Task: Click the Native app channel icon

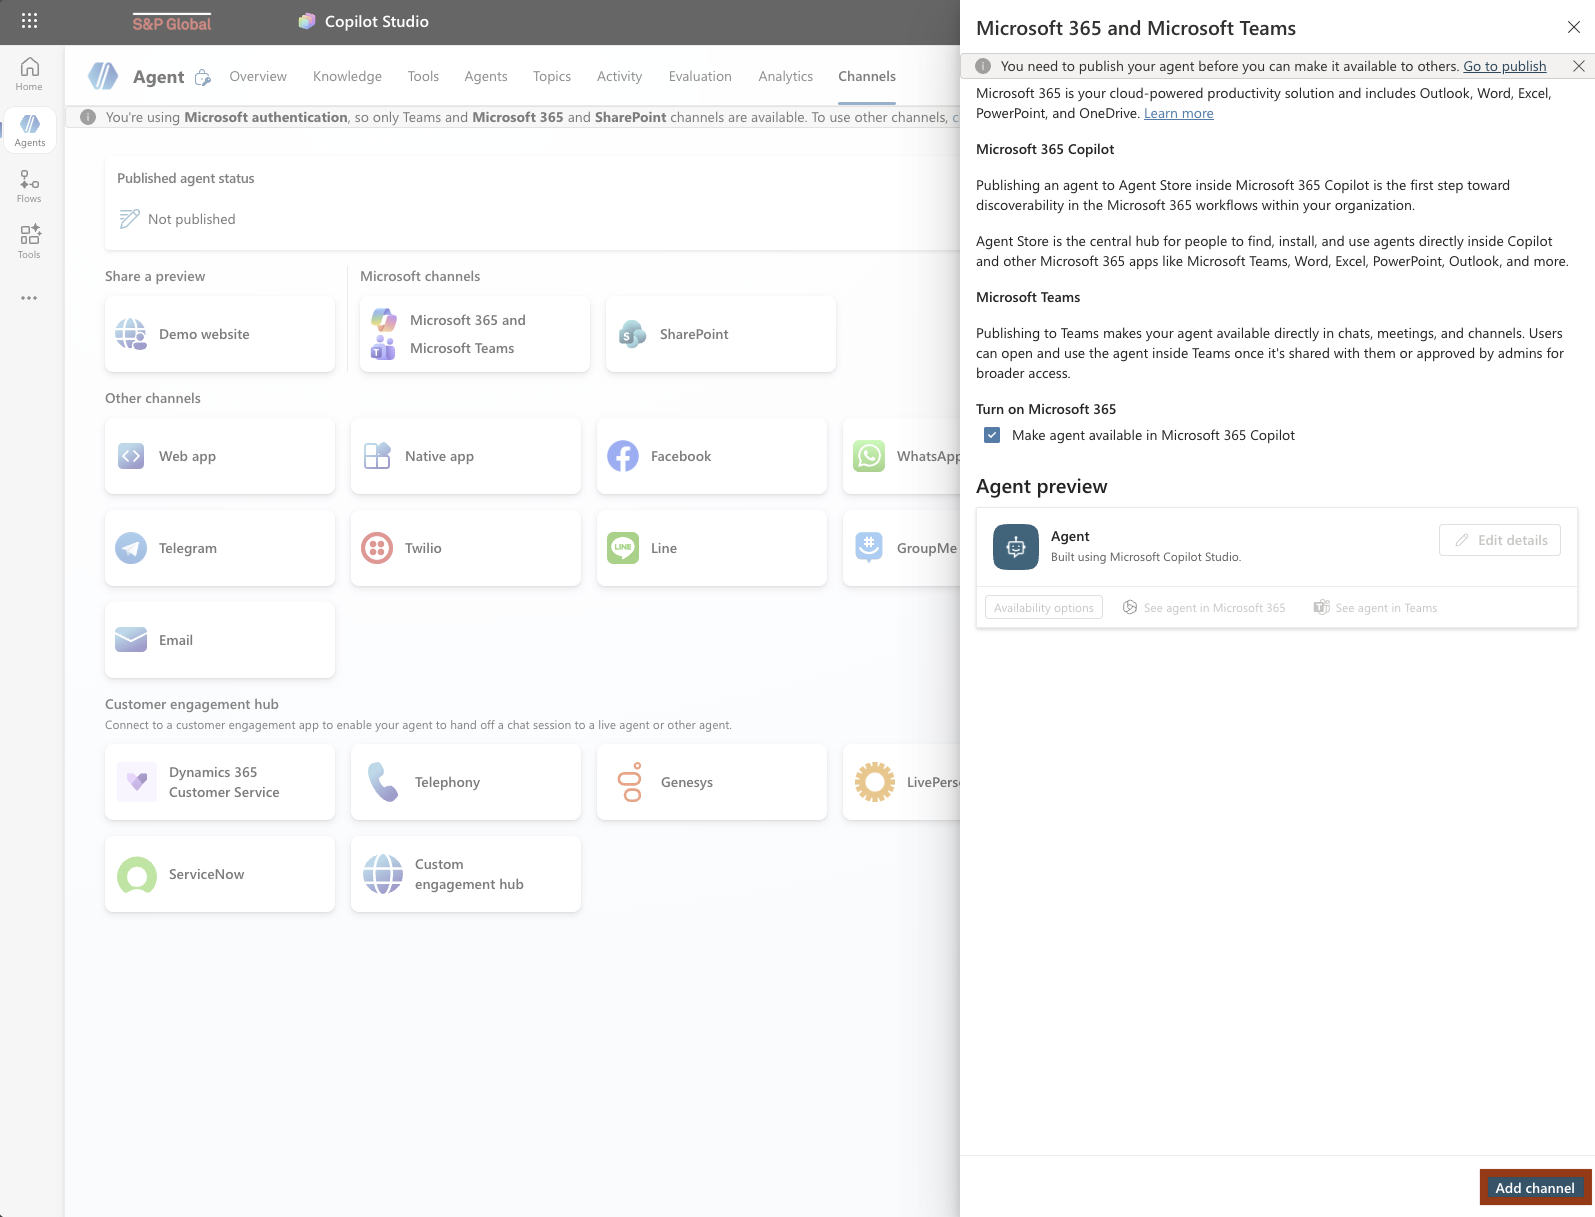Action: 377,456
